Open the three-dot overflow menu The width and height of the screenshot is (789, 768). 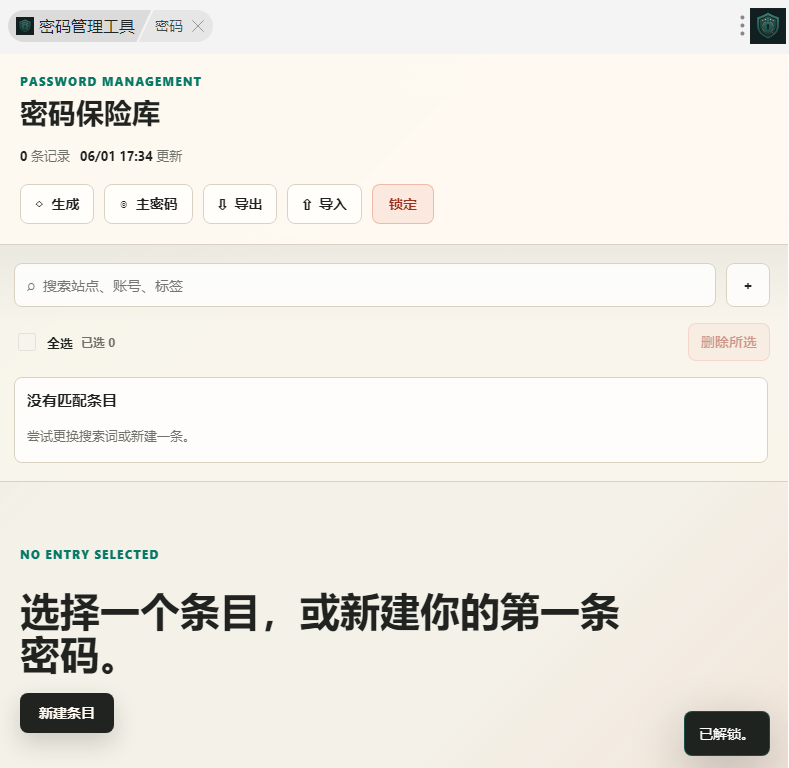click(x=742, y=26)
